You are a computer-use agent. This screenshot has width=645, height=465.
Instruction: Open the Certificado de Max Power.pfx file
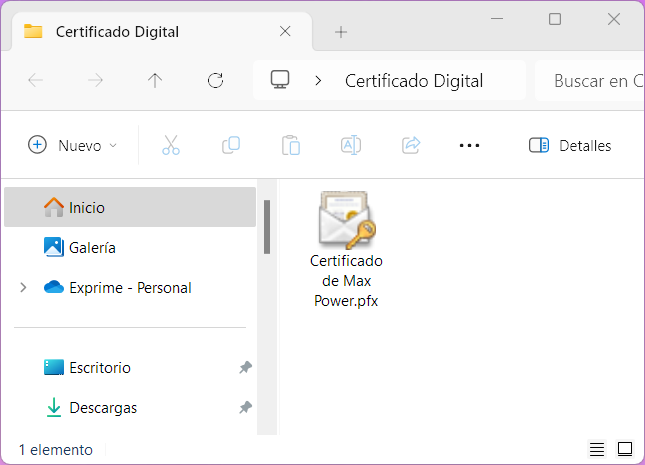[x=346, y=222]
